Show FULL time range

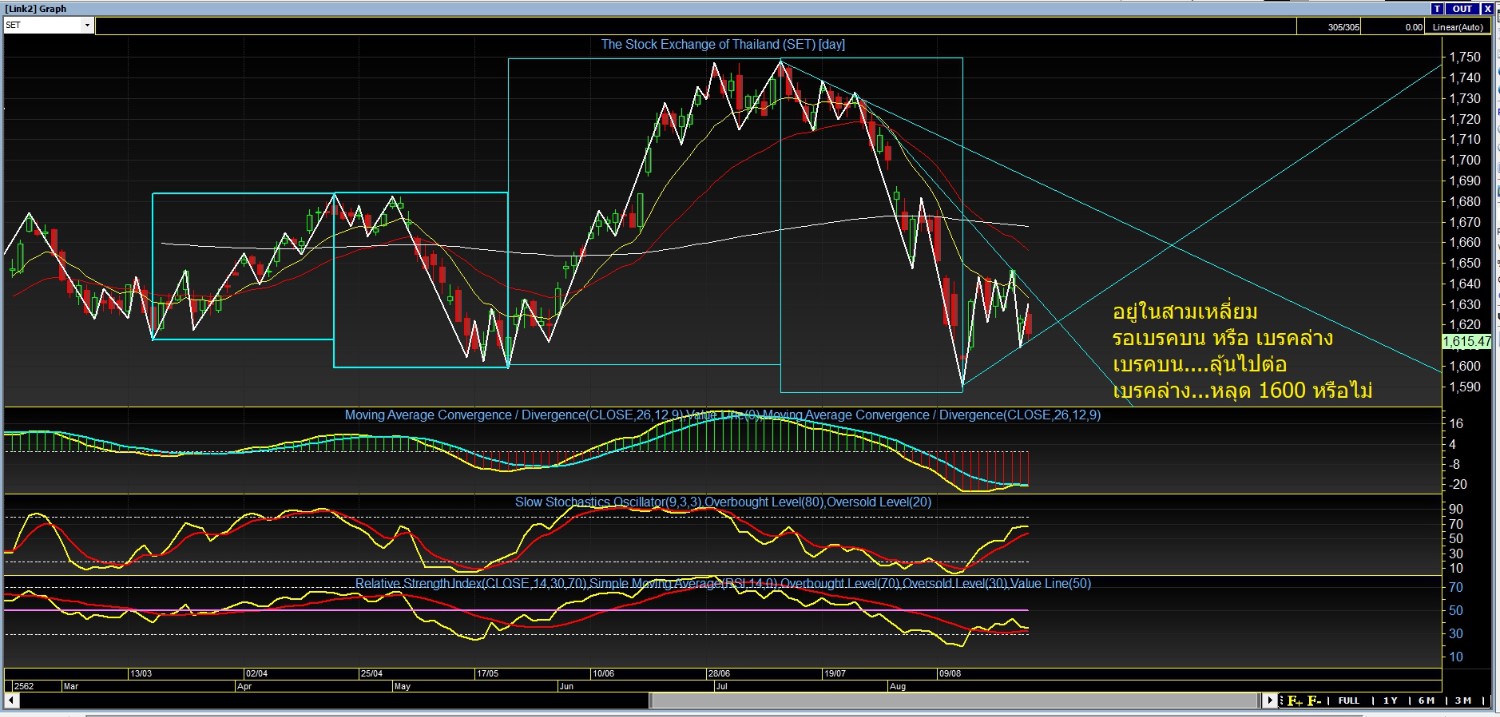1348,701
